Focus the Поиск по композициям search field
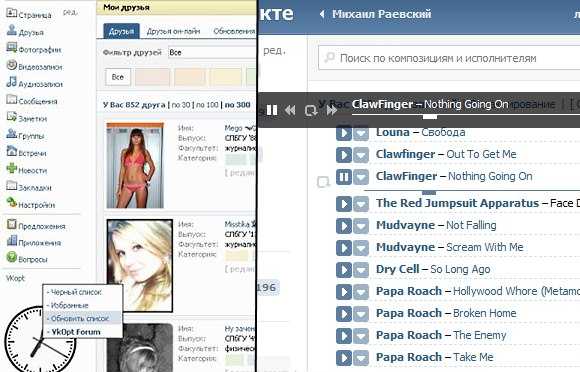 [x=449, y=58]
